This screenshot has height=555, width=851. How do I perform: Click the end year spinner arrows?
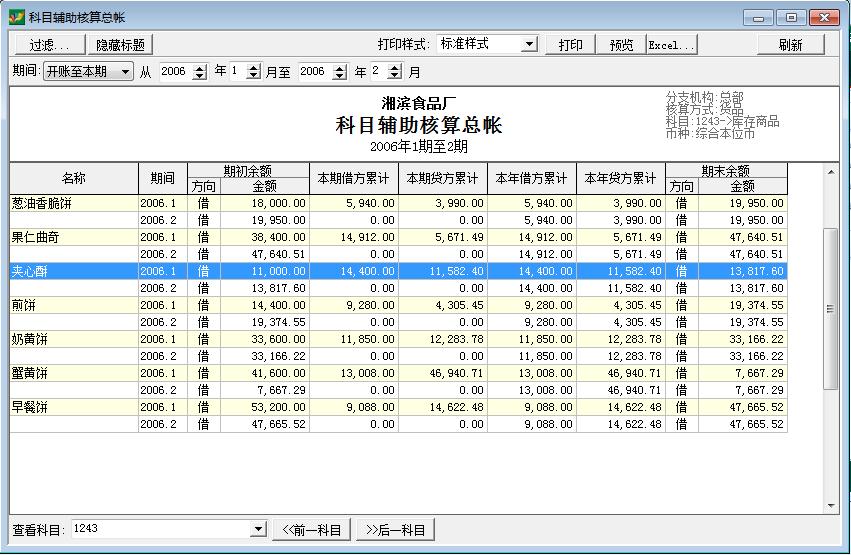click(x=338, y=72)
